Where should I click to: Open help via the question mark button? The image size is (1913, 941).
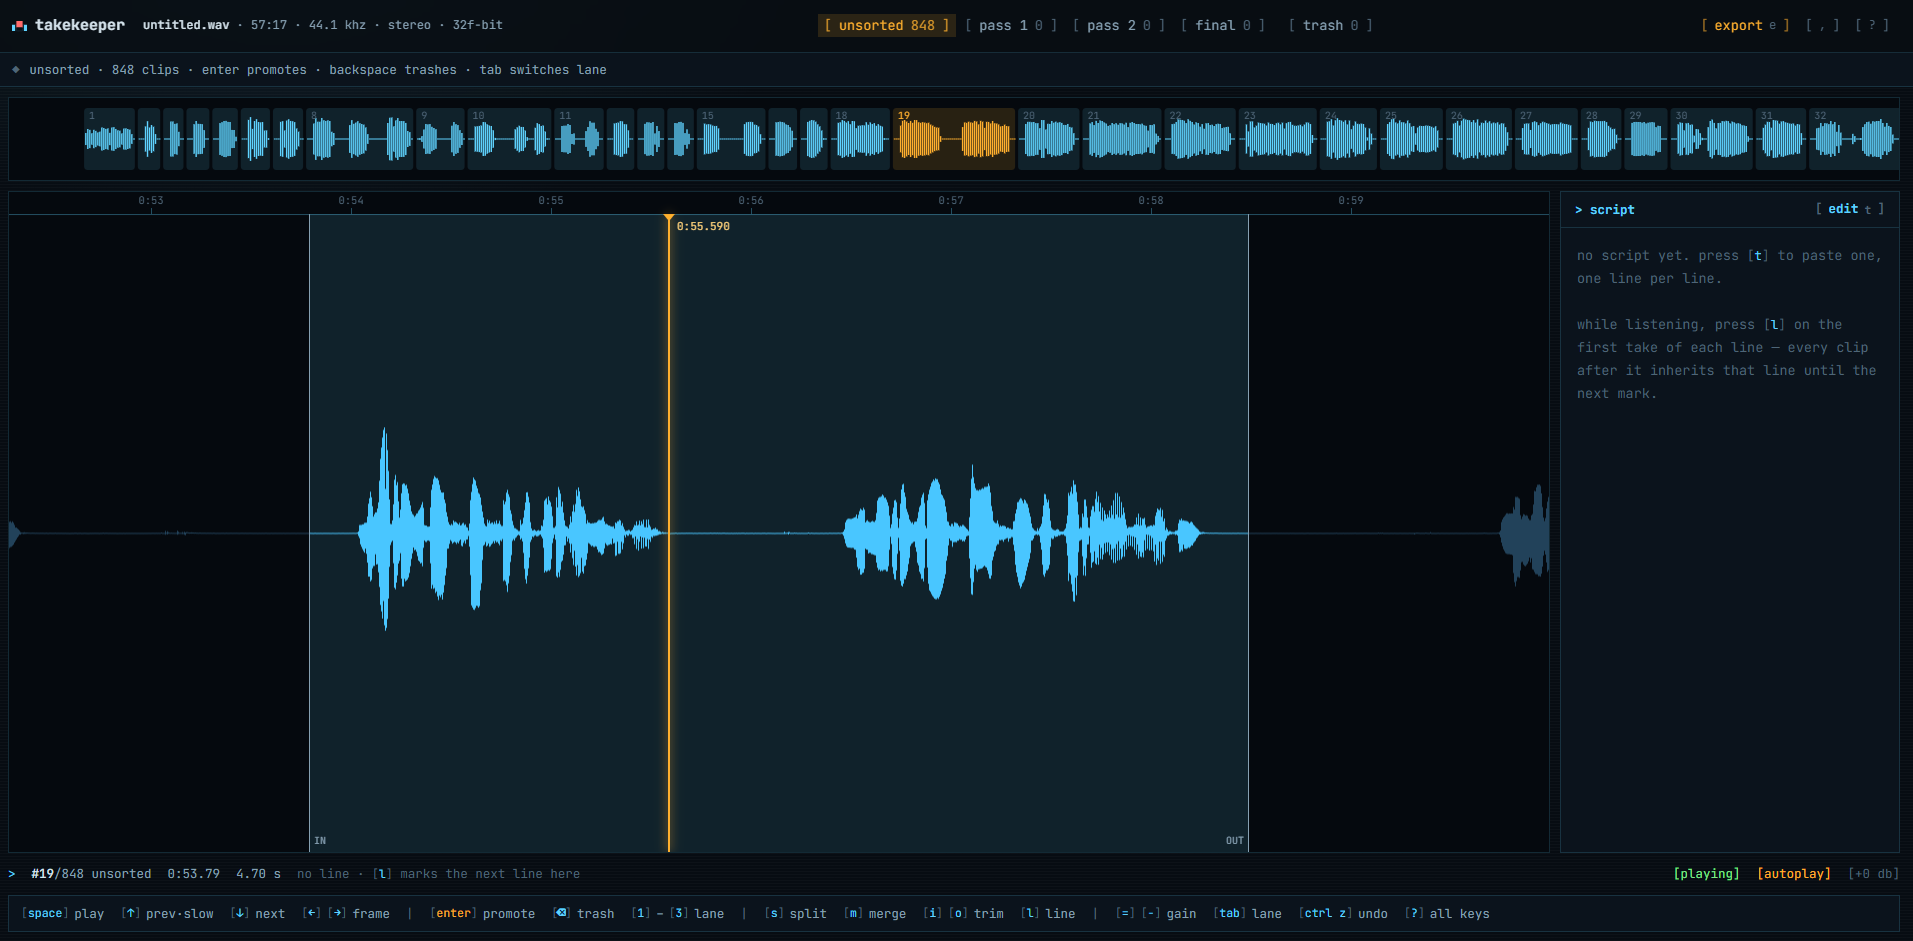(1872, 25)
